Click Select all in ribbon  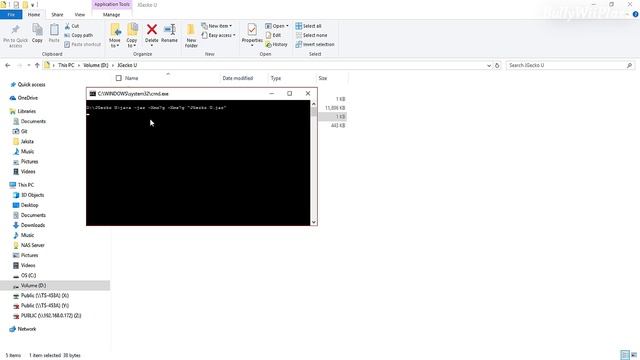[309, 26]
